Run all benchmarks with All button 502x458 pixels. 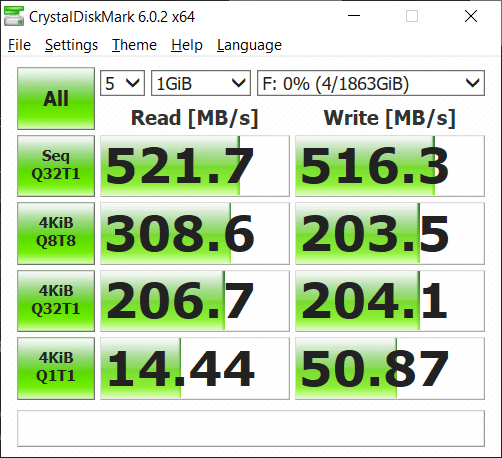pyautogui.click(x=56, y=99)
